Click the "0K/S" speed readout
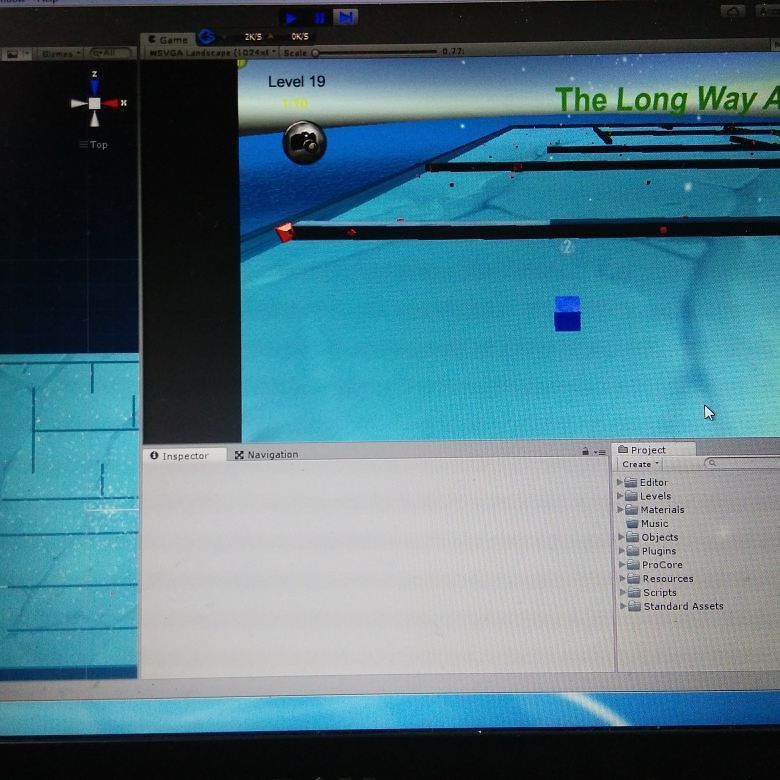This screenshot has height=780, width=780. coord(300,36)
